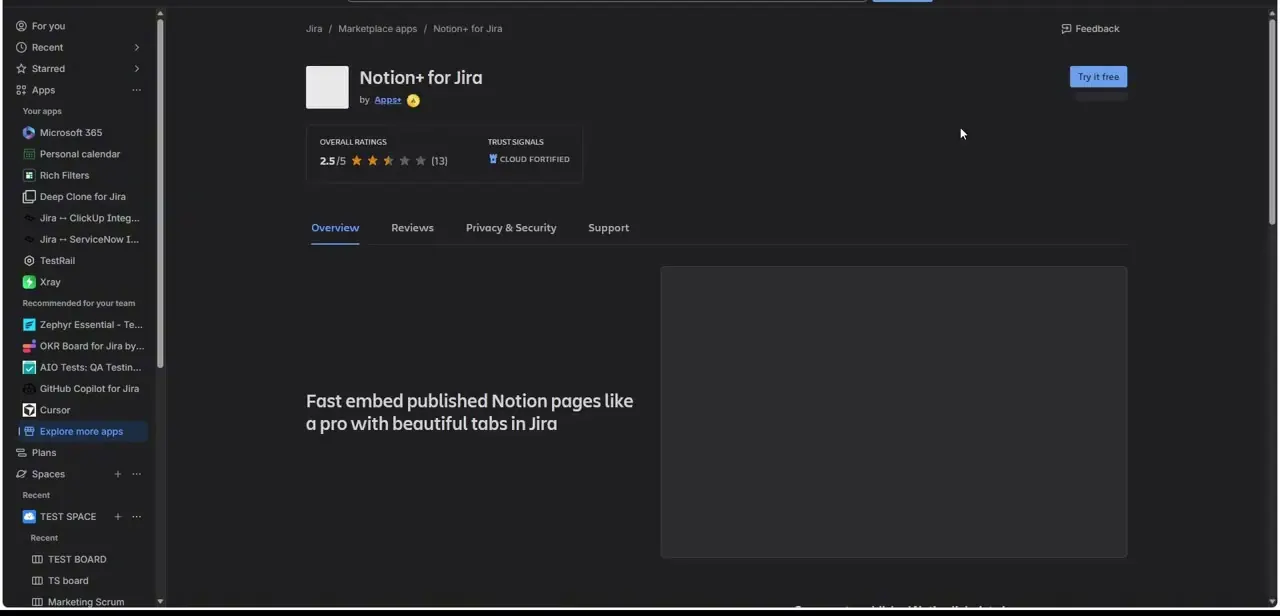1280x616 pixels.
Task: Open GitHub Copilot for Jira icon
Action: 29,389
